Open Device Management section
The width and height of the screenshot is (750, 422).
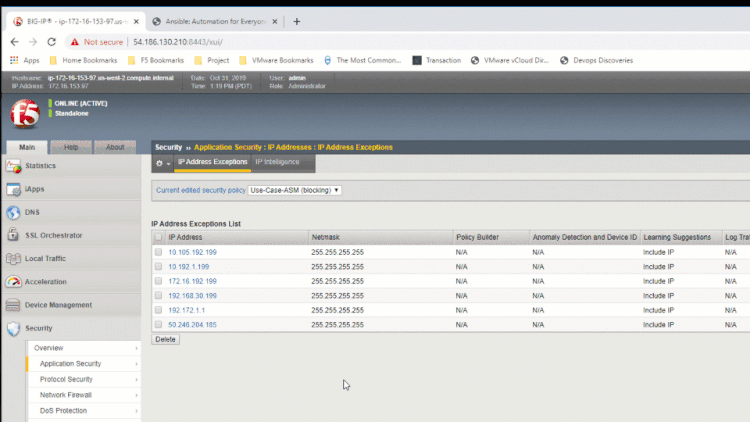click(58, 305)
